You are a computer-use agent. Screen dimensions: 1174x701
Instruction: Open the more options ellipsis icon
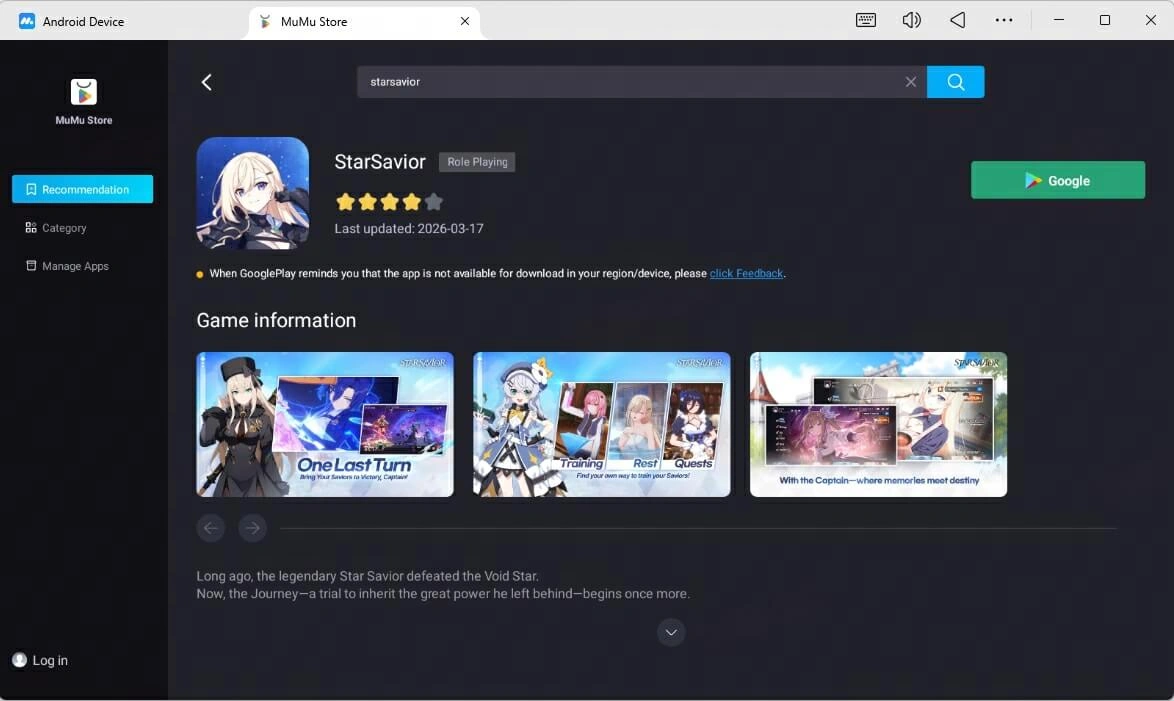point(1004,19)
